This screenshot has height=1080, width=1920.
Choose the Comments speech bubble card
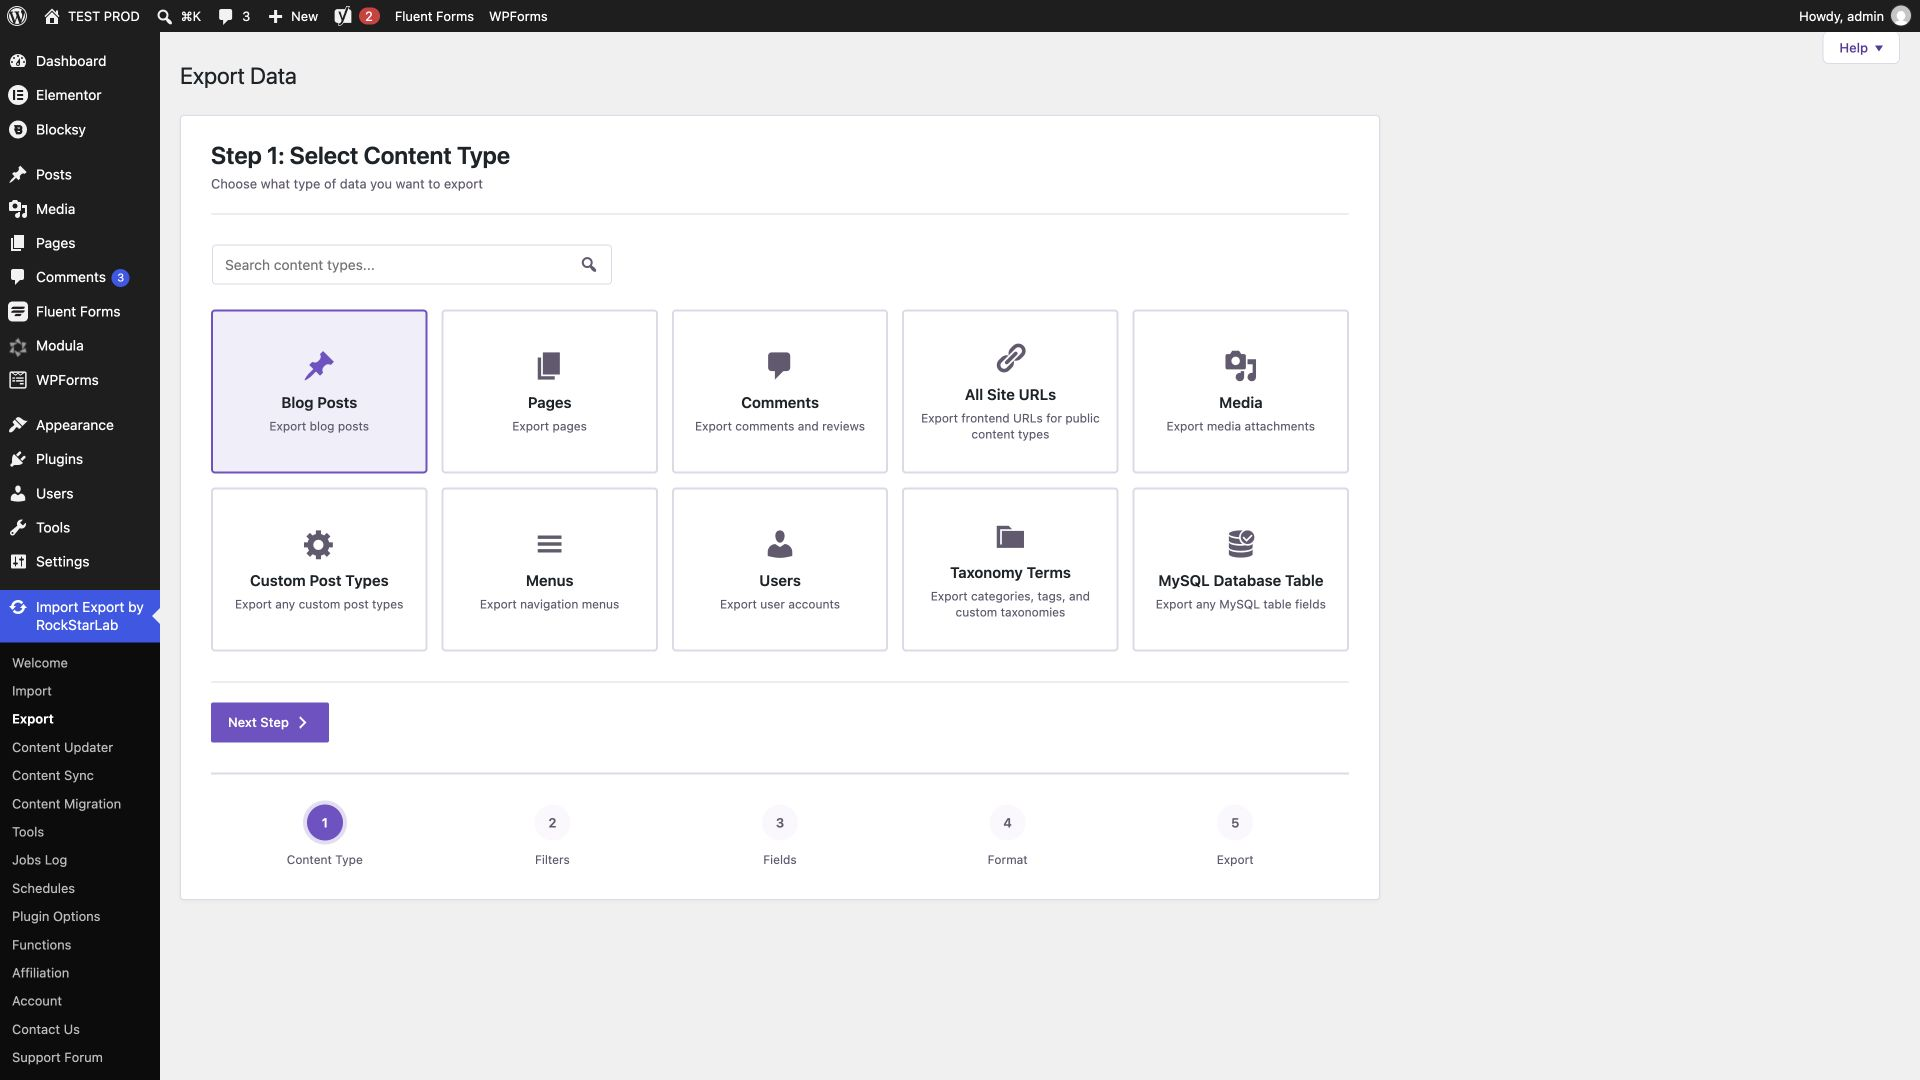tap(780, 391)
